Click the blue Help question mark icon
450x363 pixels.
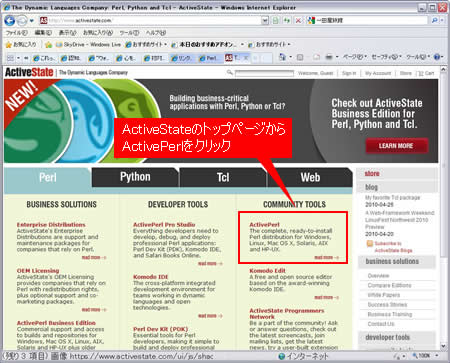tap(437, 57)
